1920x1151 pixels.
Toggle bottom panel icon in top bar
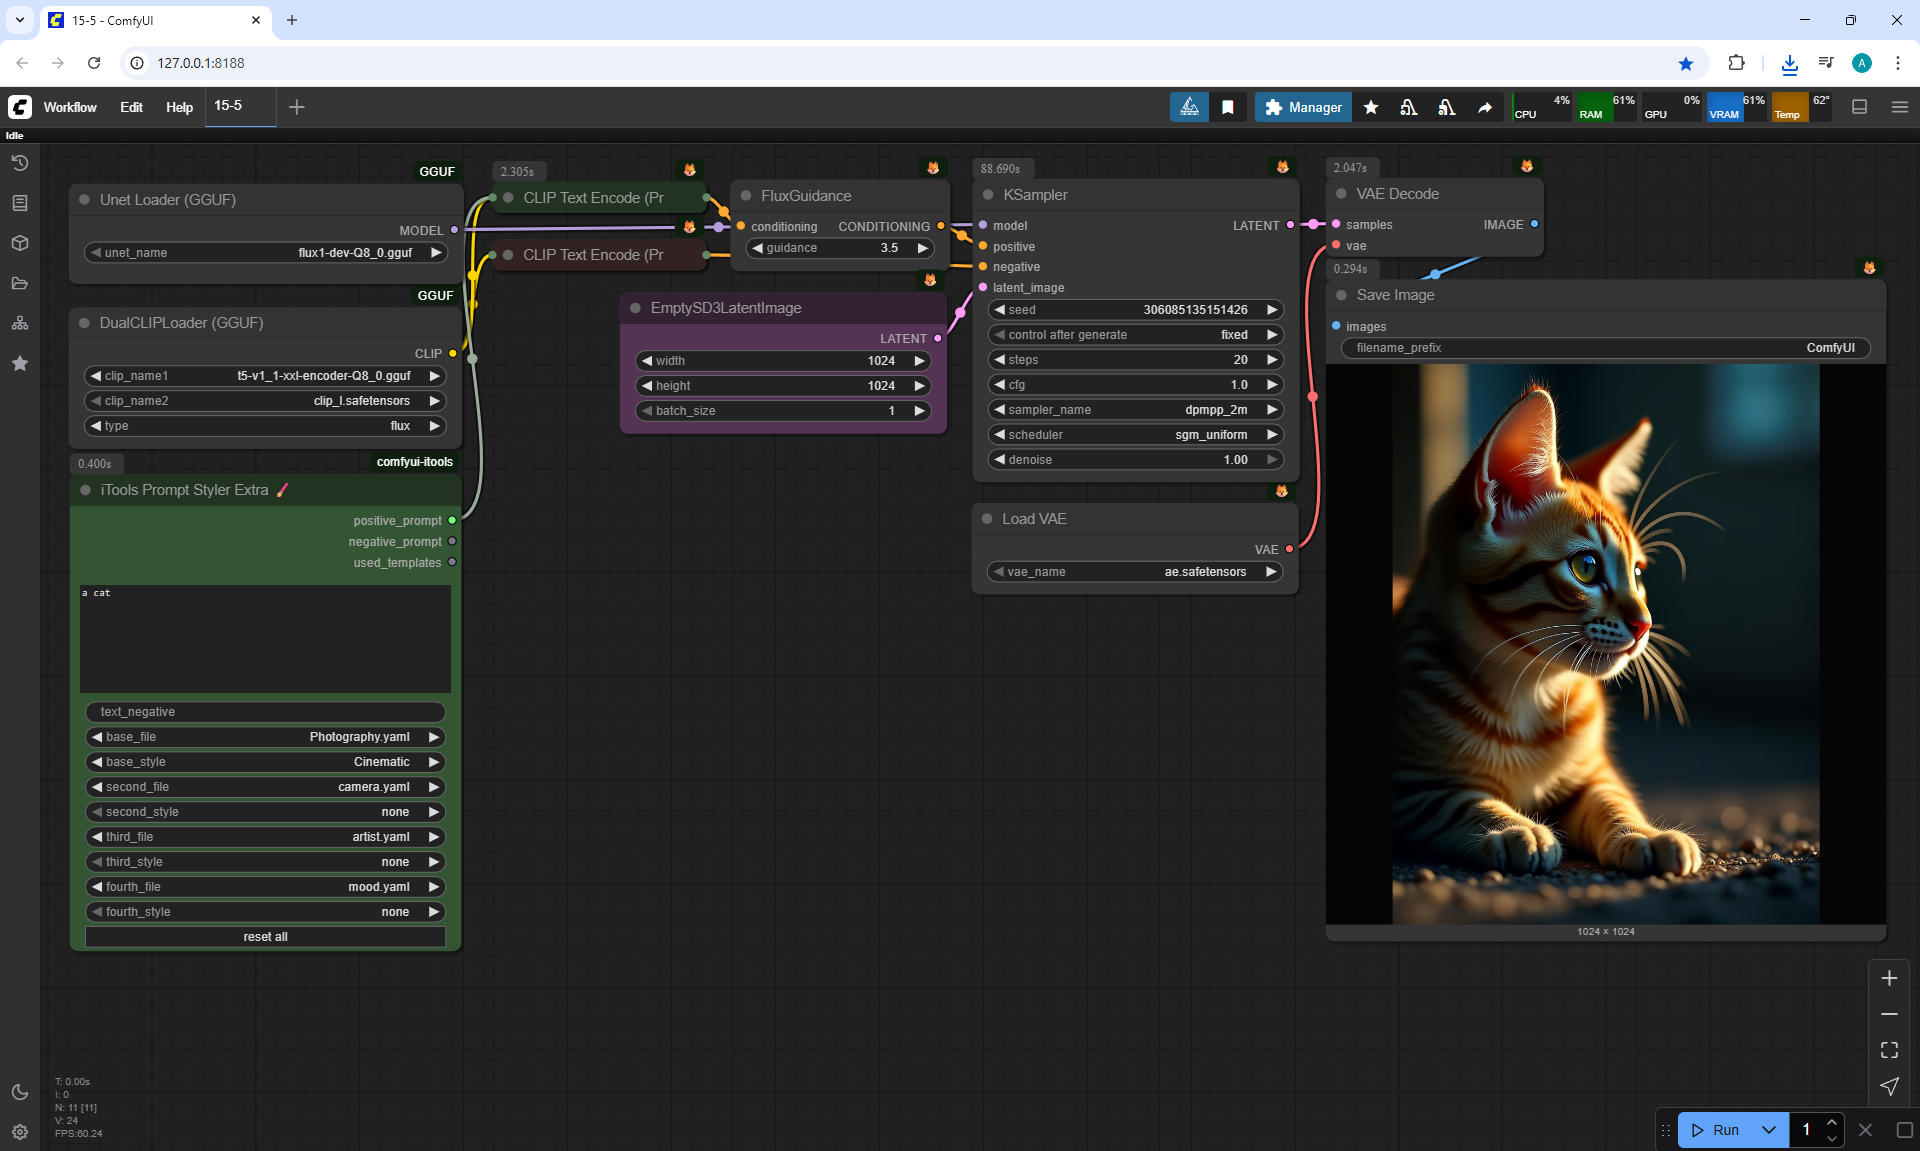1859,107
